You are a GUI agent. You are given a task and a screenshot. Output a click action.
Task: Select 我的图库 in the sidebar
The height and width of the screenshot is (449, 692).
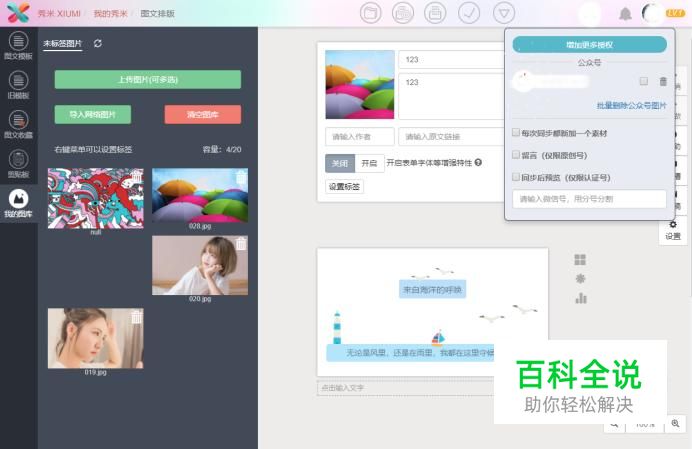(x=18, y=204)
